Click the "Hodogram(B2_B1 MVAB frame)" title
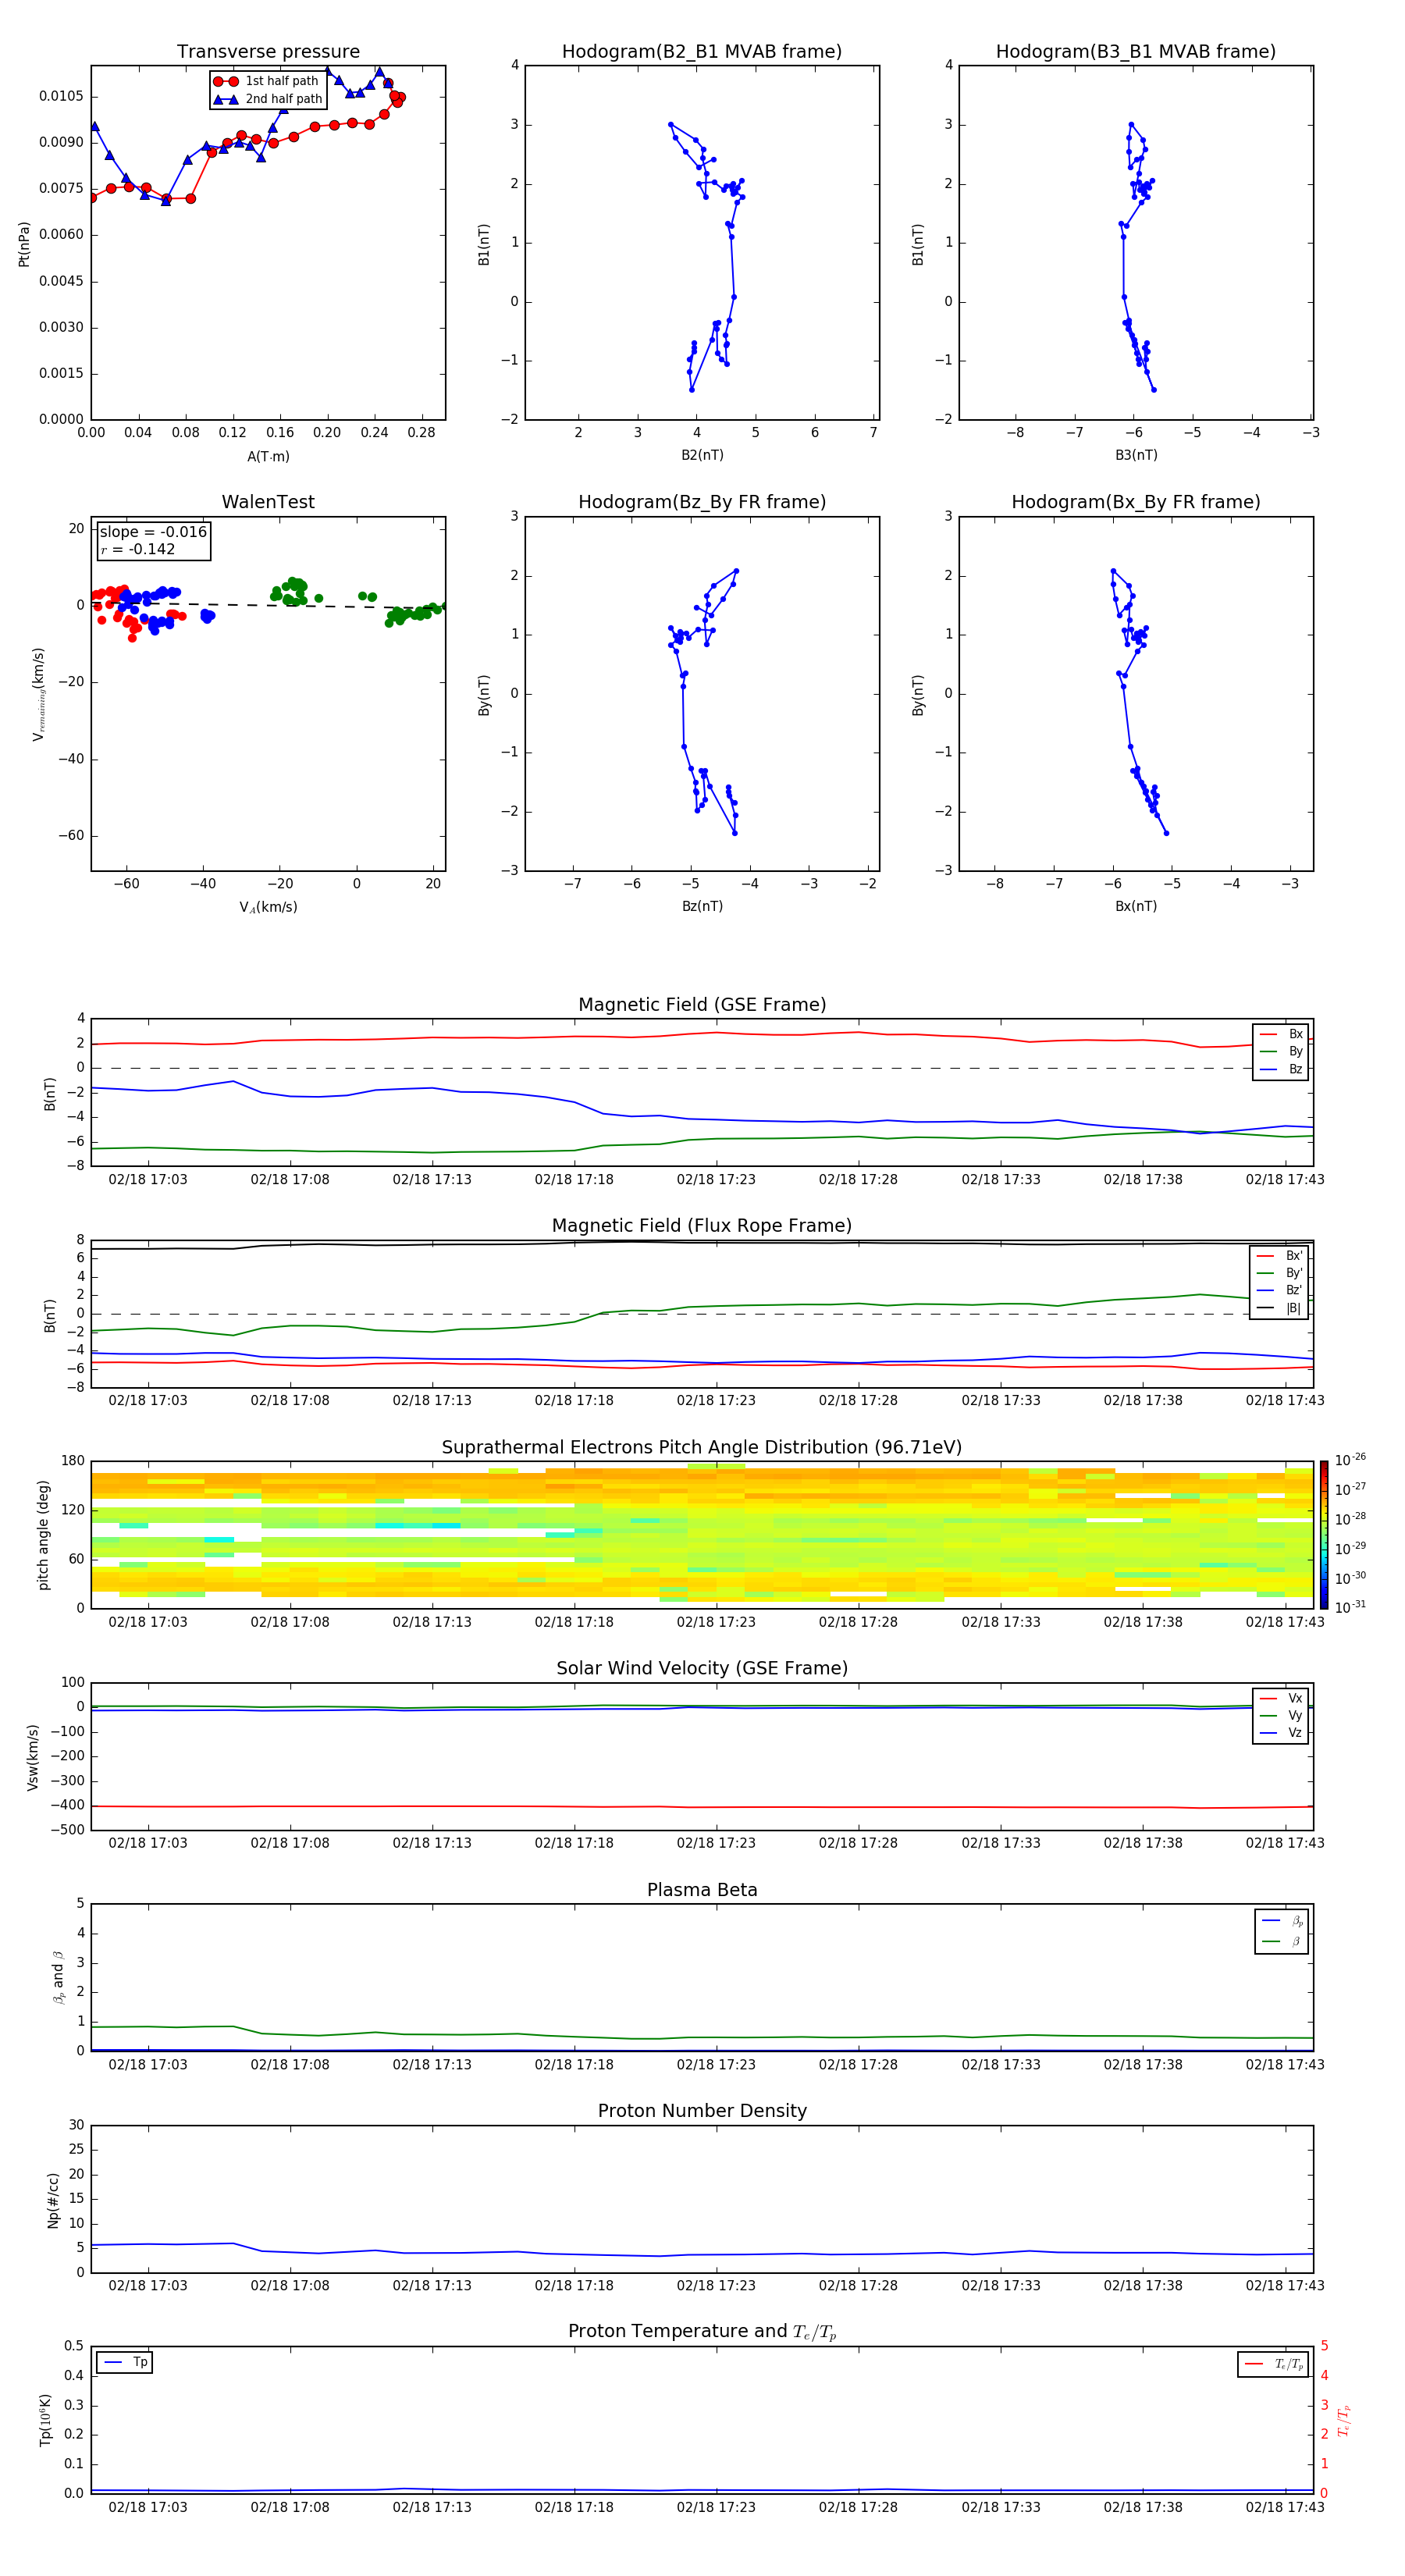The height and width of the screenshot is (2576, 1405). pyautogui.click(x=702, y=52)
